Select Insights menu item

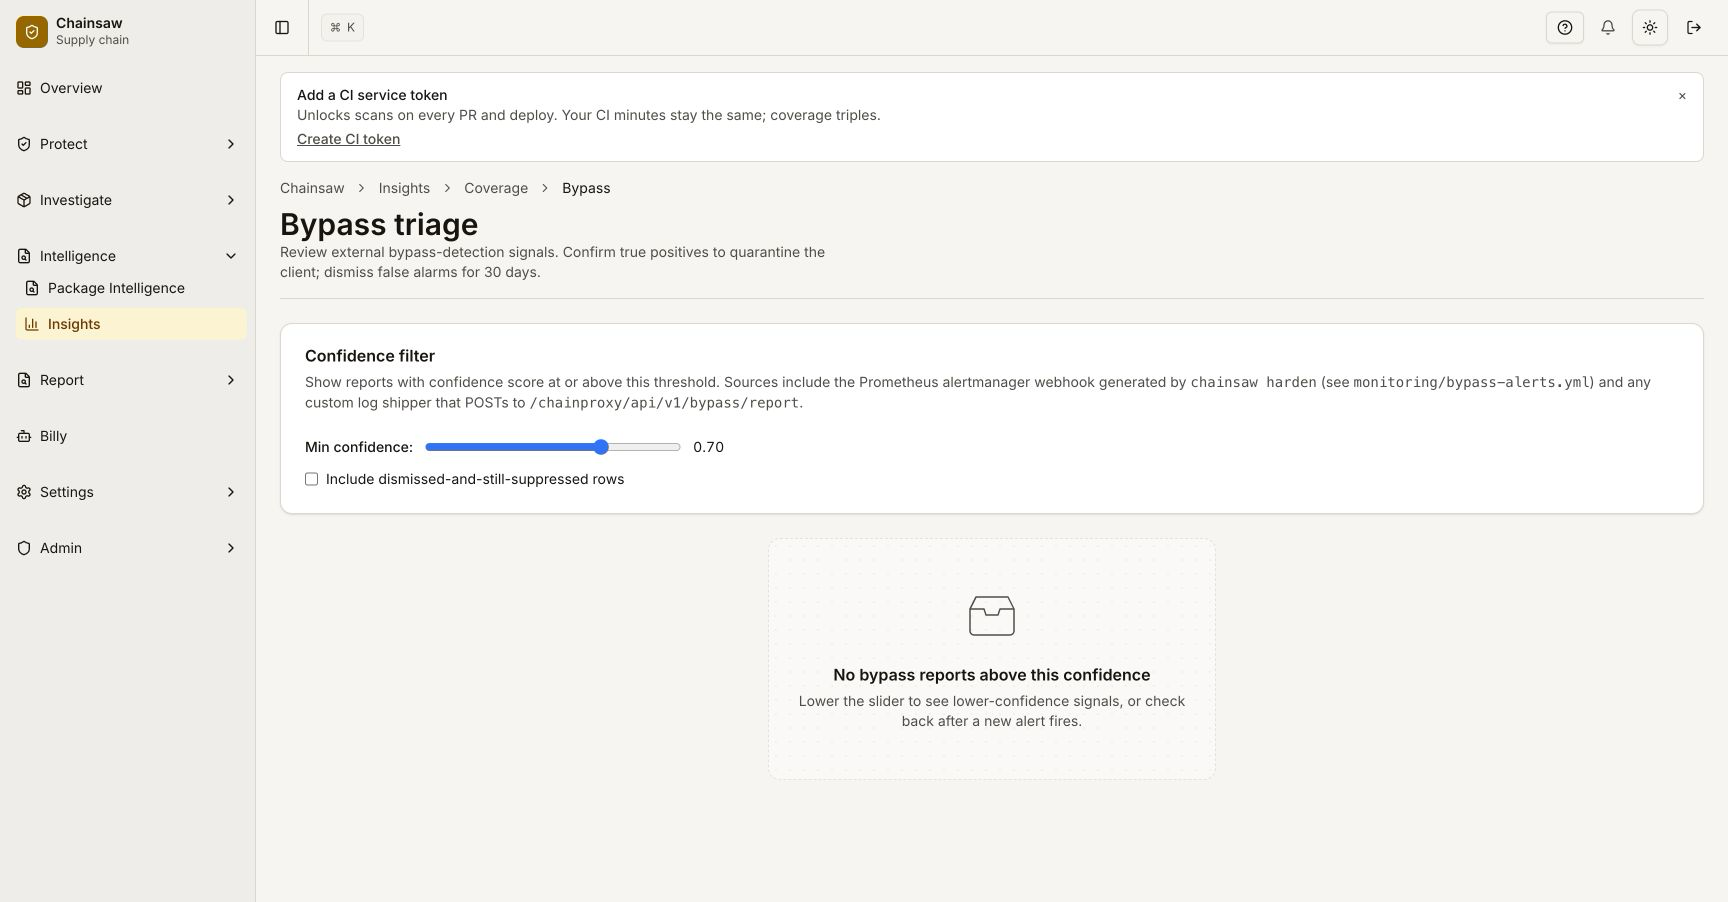point(131,324)
